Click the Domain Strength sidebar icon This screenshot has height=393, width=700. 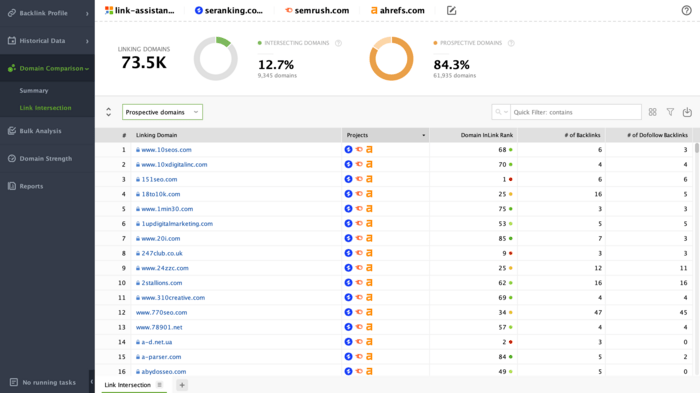[x=12, y=159]
